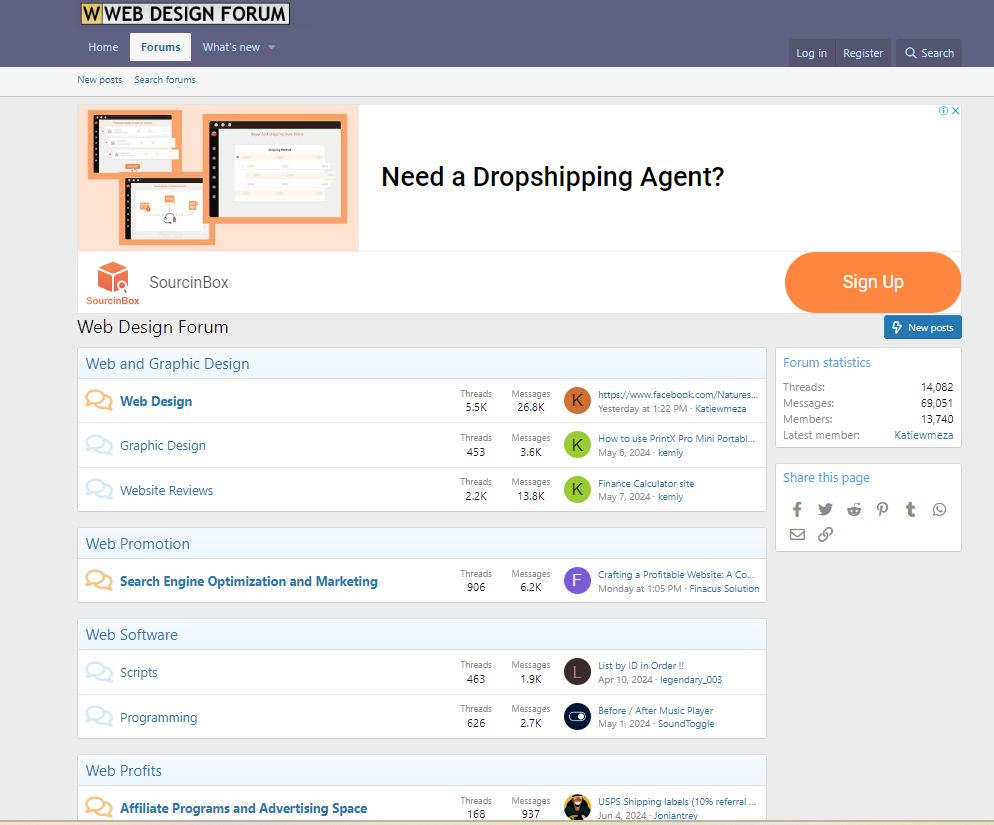Copy the page link with the chain icon
Screen dimensions: 994x825
(825, 534)
